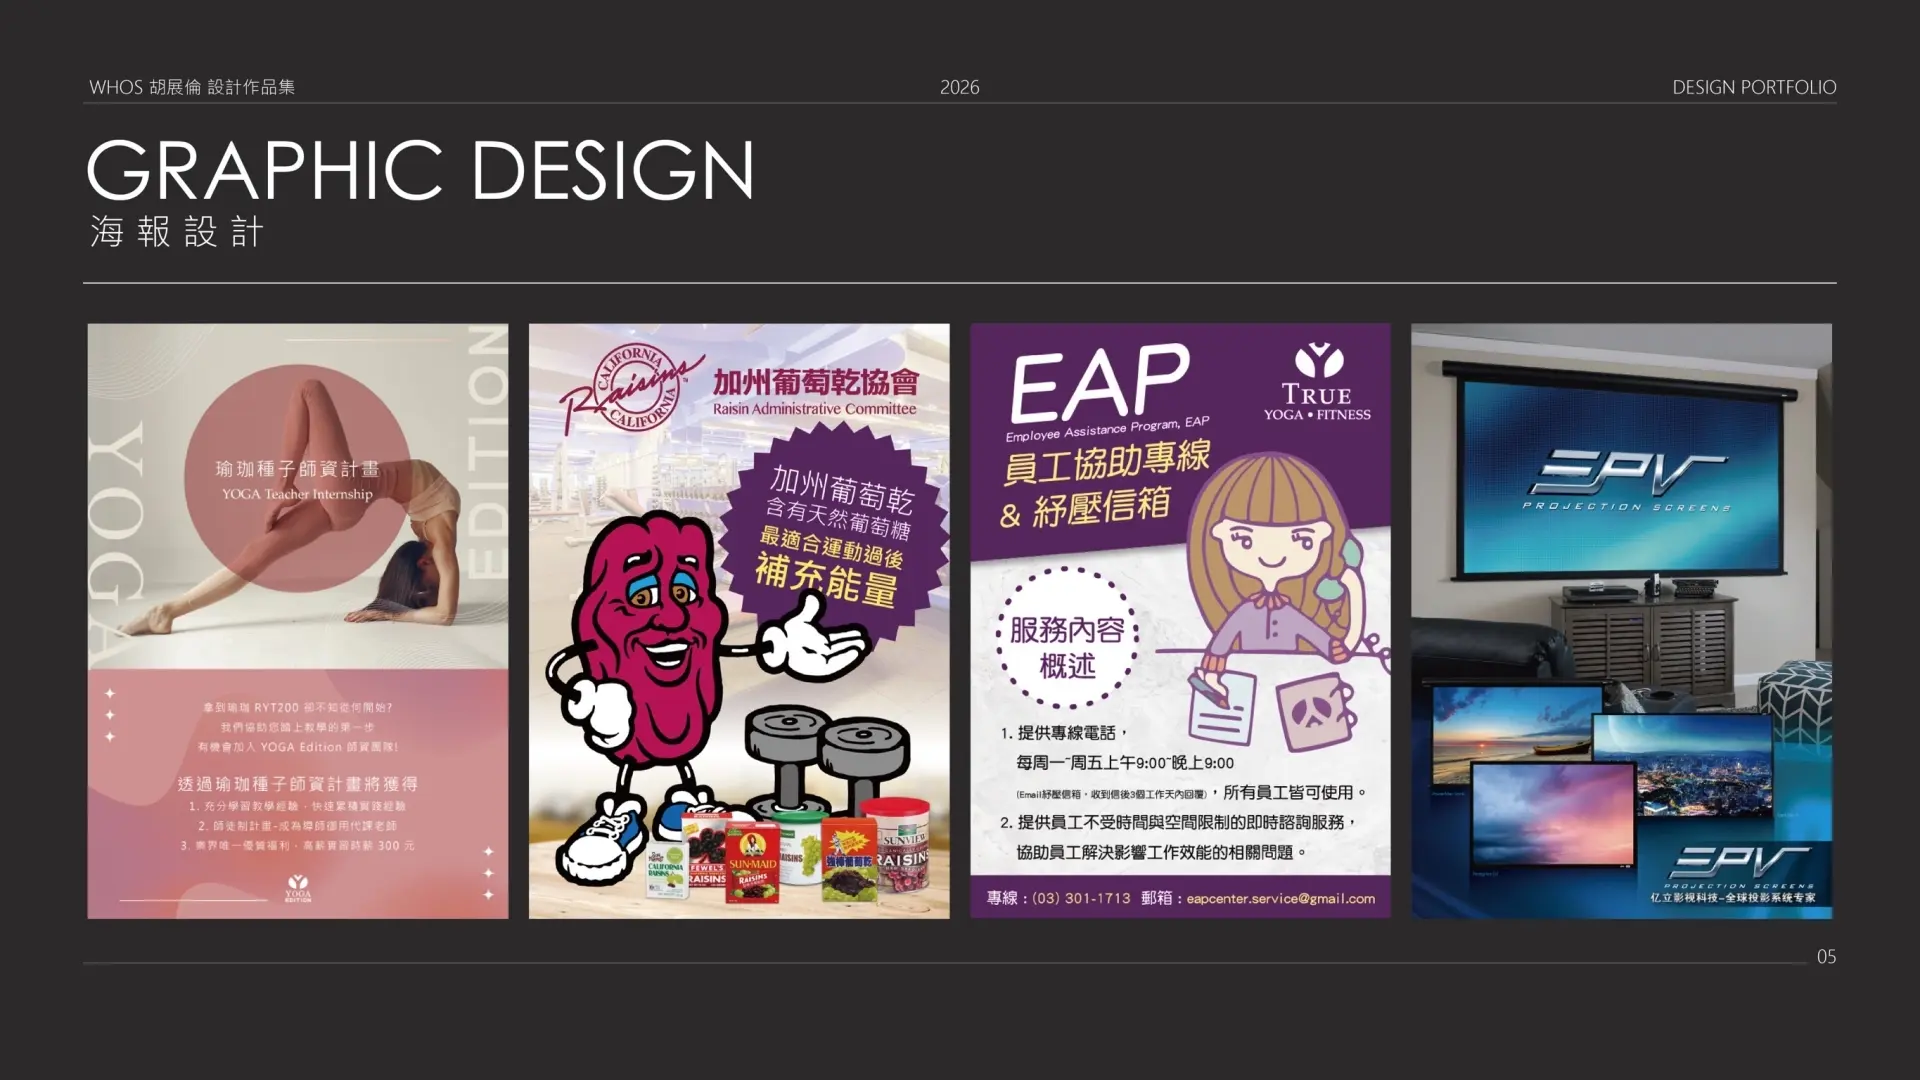This screenshot has height=1080, width=1920.
Task: Open the EPV projection screens poster
Action: click(x=1621, y=621)
